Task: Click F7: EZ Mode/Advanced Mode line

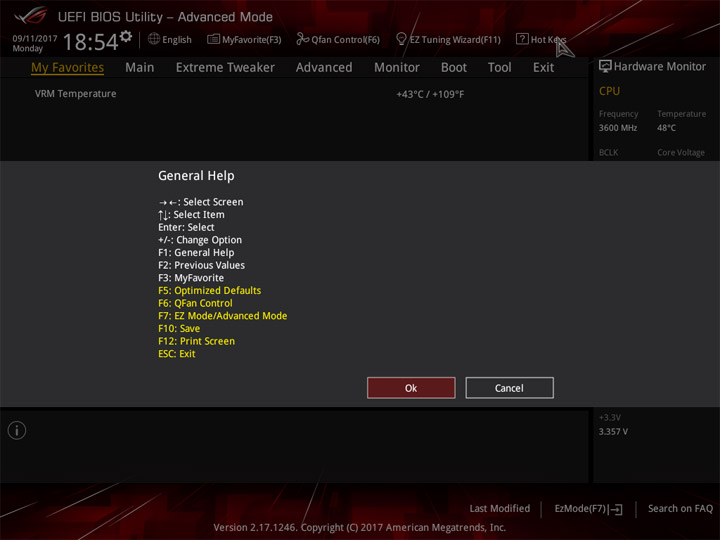Action: coord(223,316)
